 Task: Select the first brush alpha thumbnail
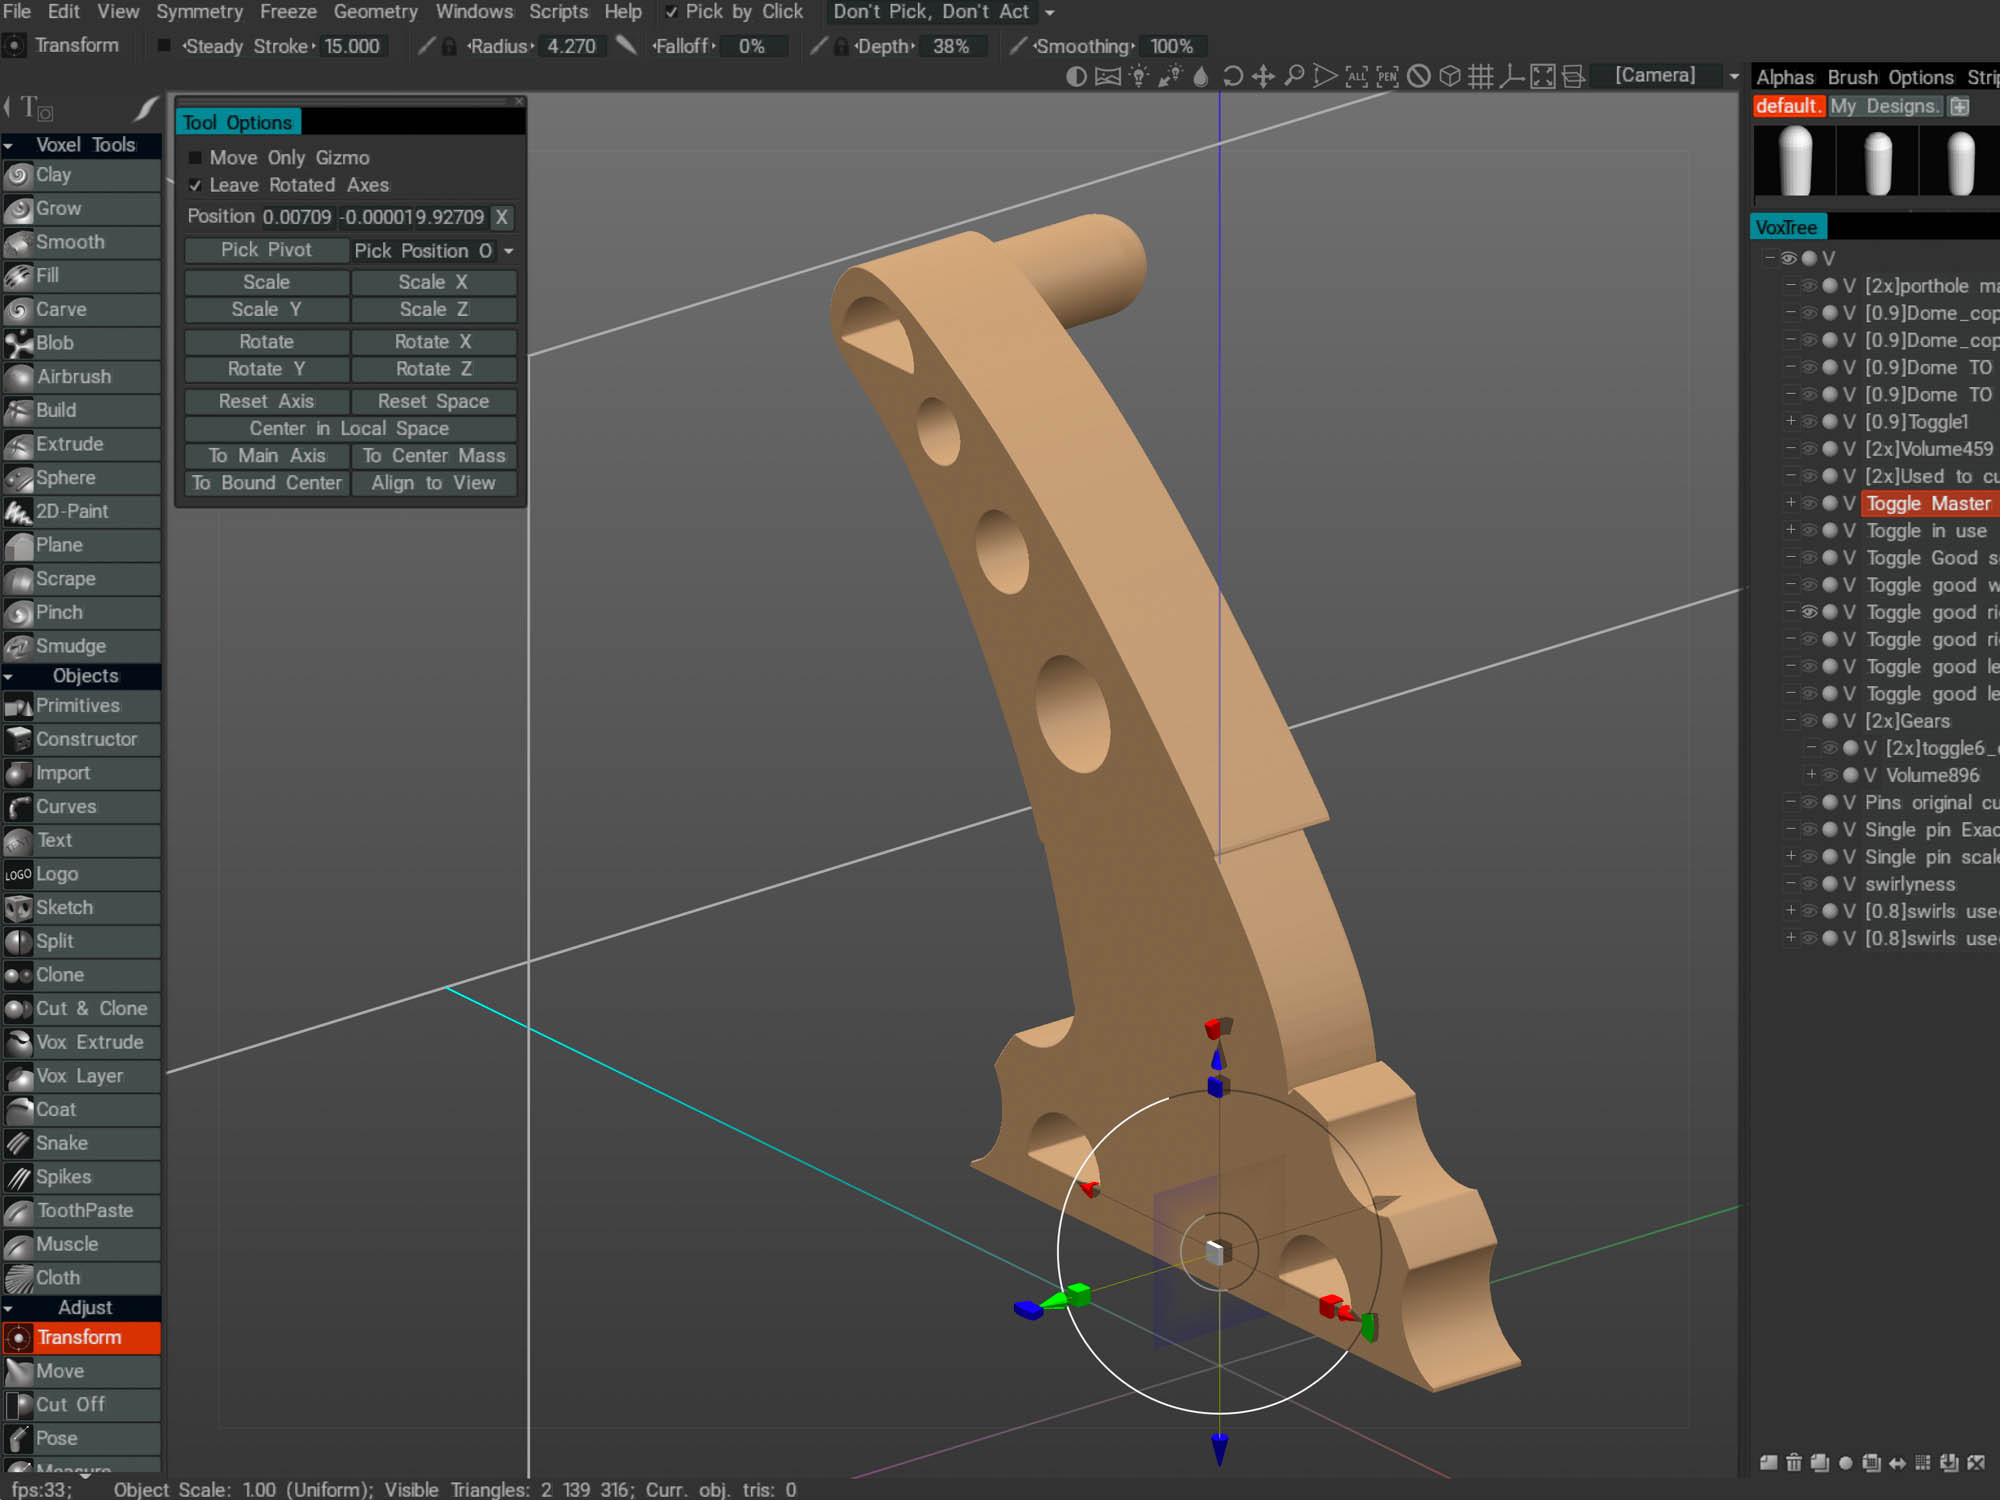(x=1795, y=161)
